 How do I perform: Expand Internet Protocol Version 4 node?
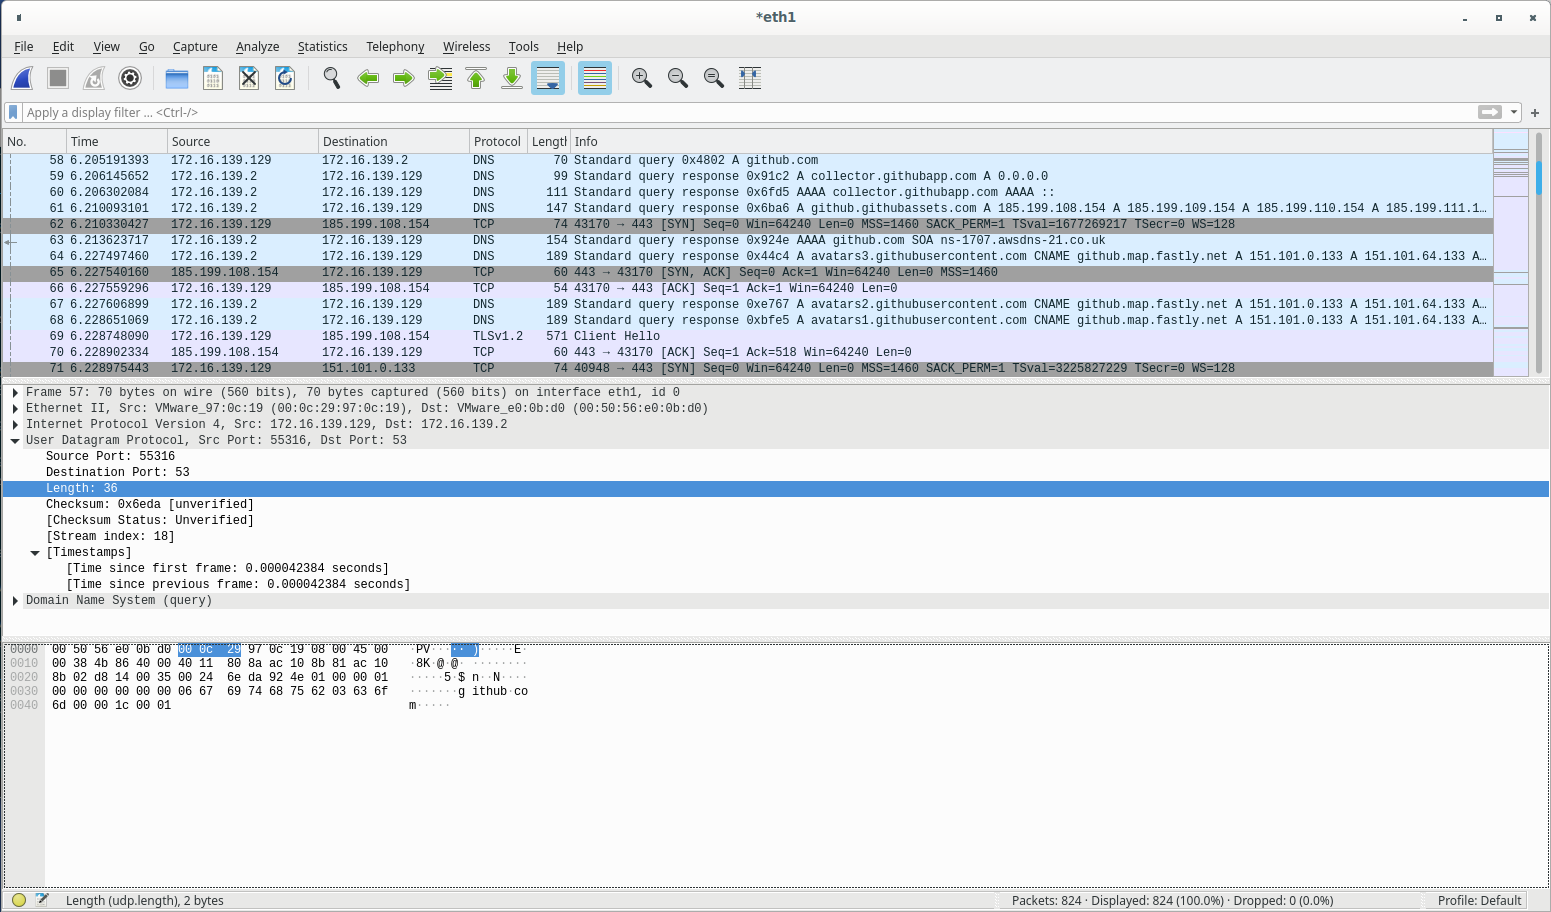pos(15,424)
